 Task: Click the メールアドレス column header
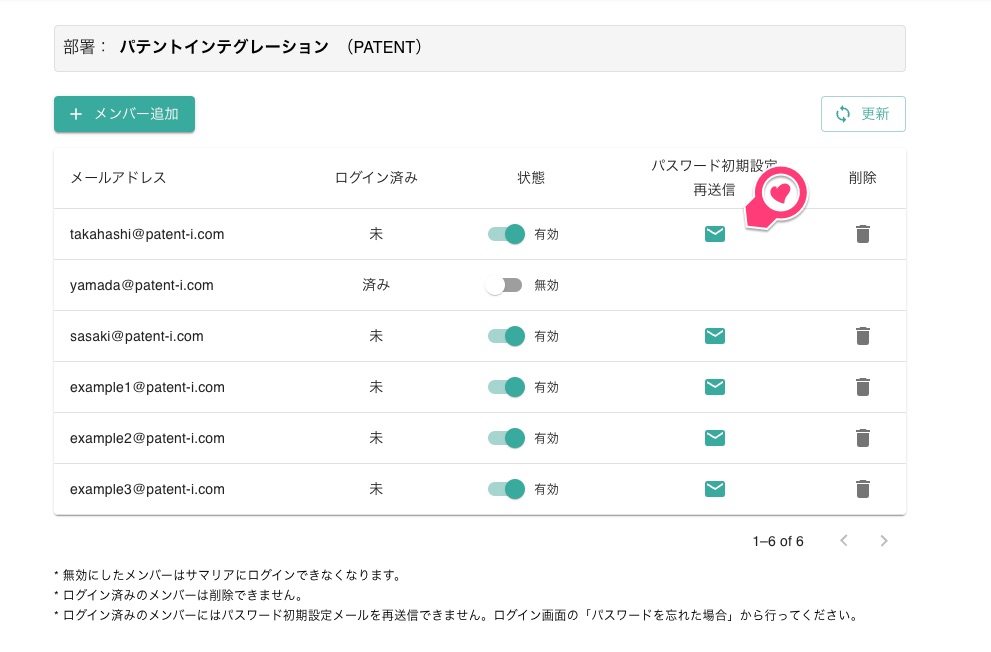click(x=118, y=178)
